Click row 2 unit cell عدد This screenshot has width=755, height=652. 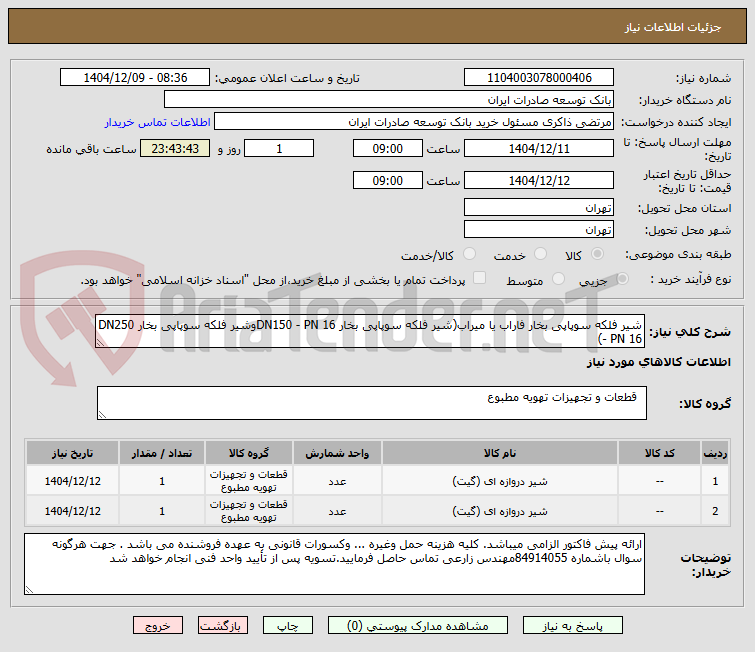point(337,511)
